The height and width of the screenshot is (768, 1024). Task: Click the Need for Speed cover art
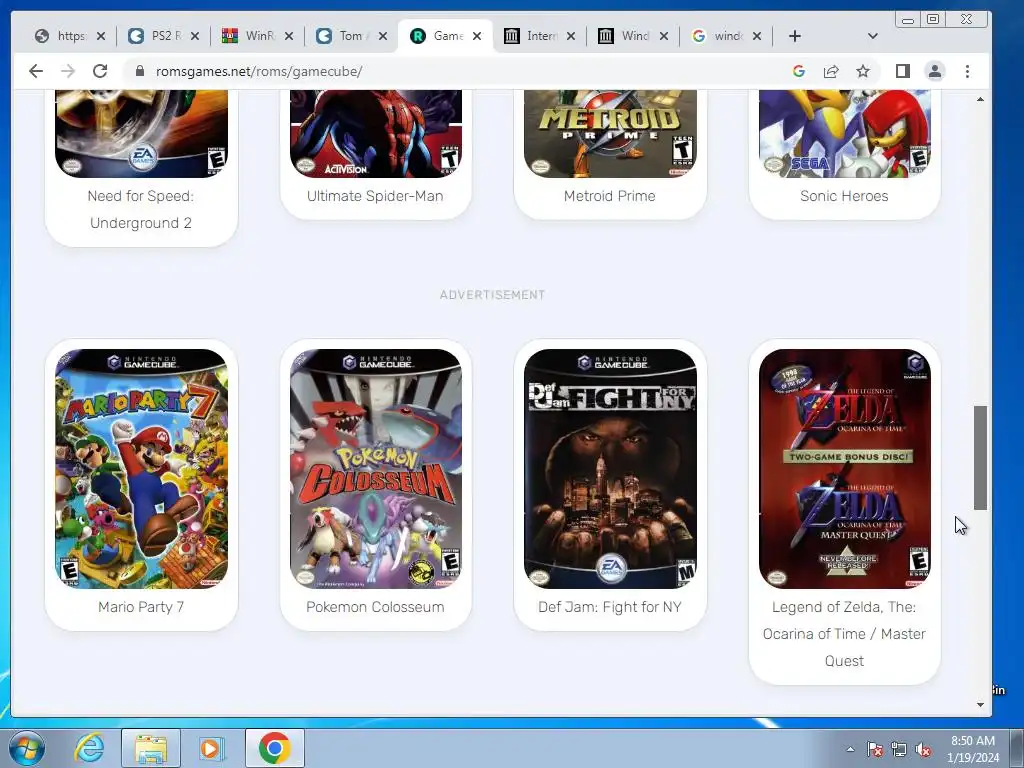pos(141,134)
